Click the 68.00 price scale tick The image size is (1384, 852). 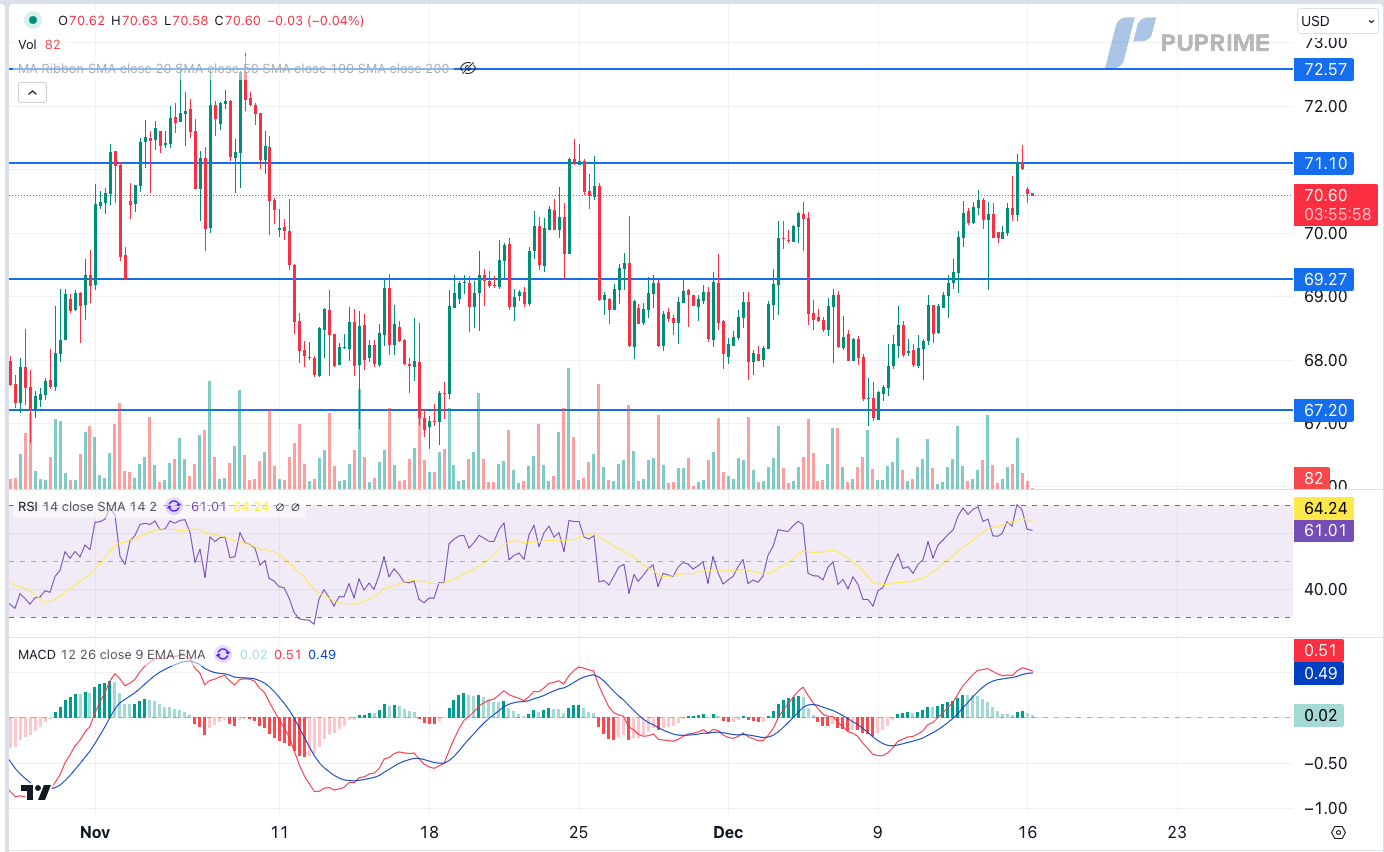(x=1326, y=361)
